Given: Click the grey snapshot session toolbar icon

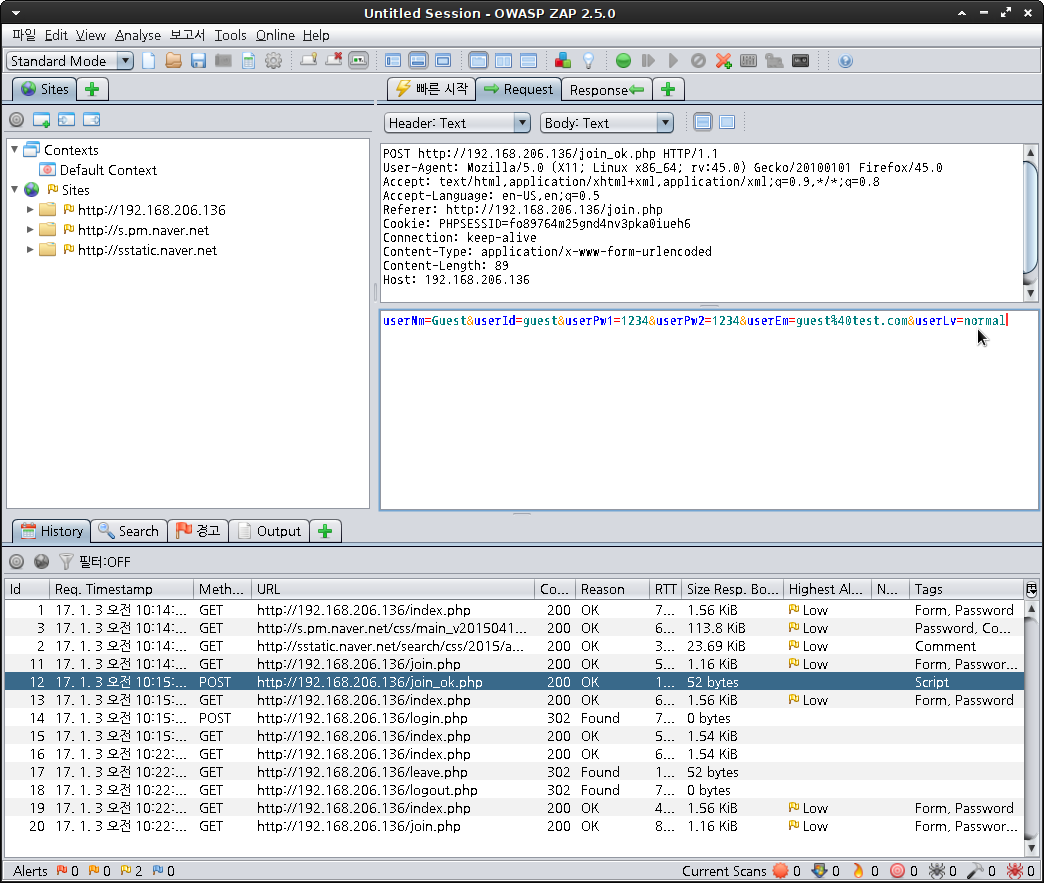Looking at the screenshot, I should coord(223,61).
